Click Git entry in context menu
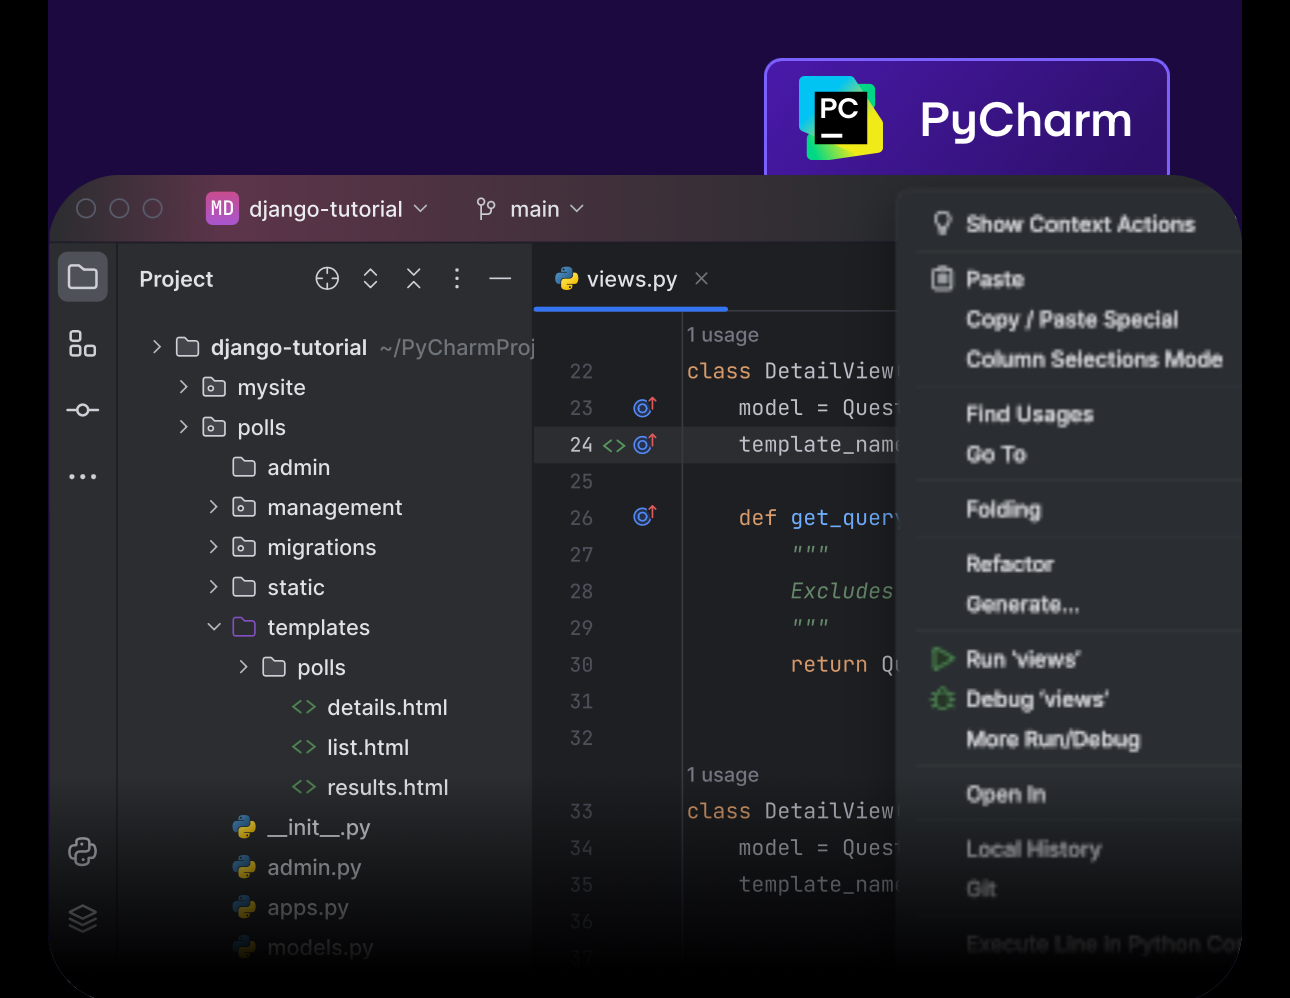Viewport: 1290px width, 998px height. [981, 888]
